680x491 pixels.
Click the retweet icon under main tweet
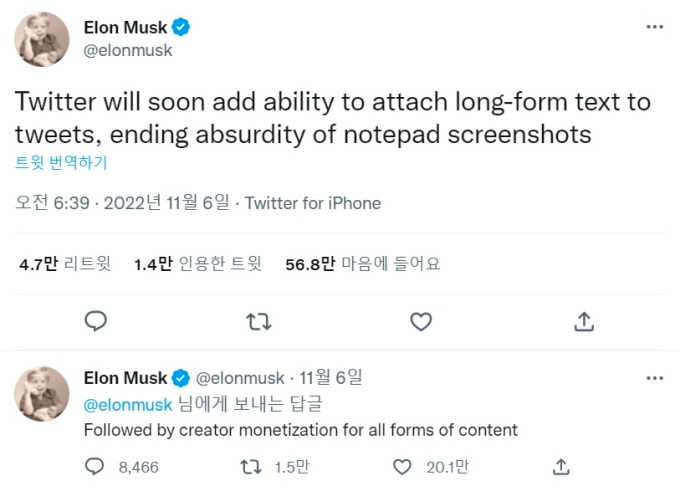258,322
